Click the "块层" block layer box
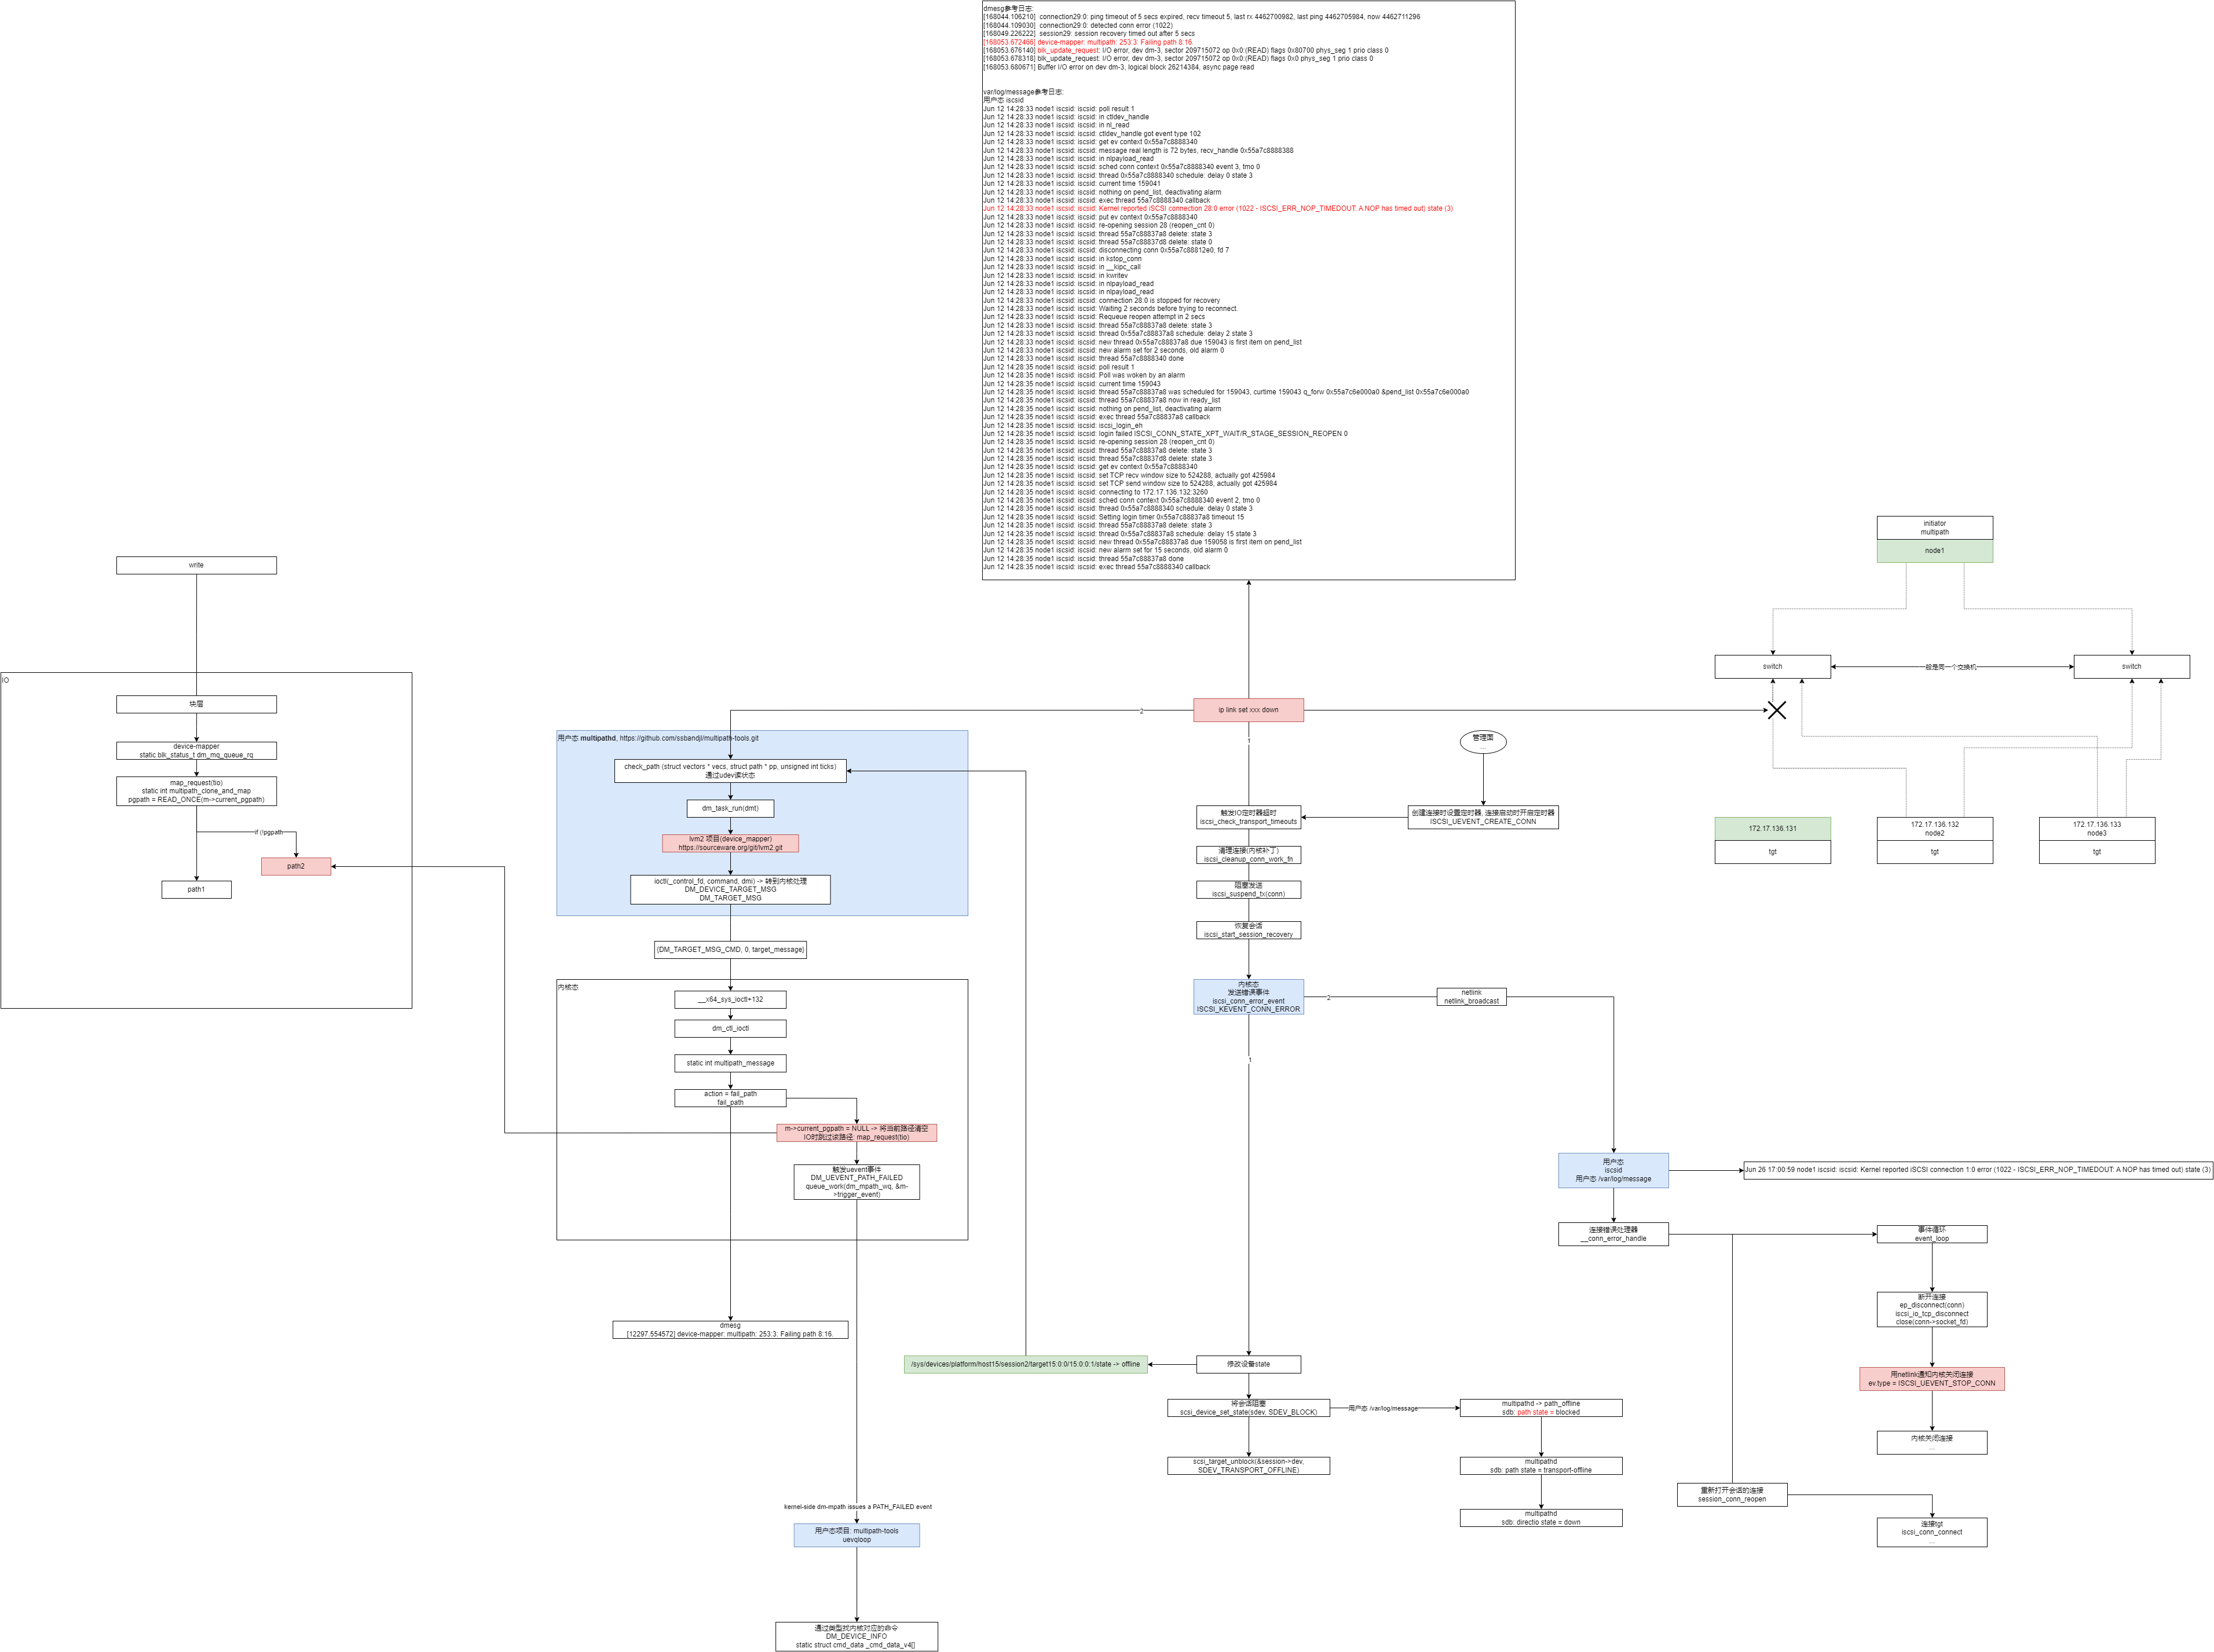This screenshot has width=2214, height=1652. pyautogui.click(x=196, y=704)
